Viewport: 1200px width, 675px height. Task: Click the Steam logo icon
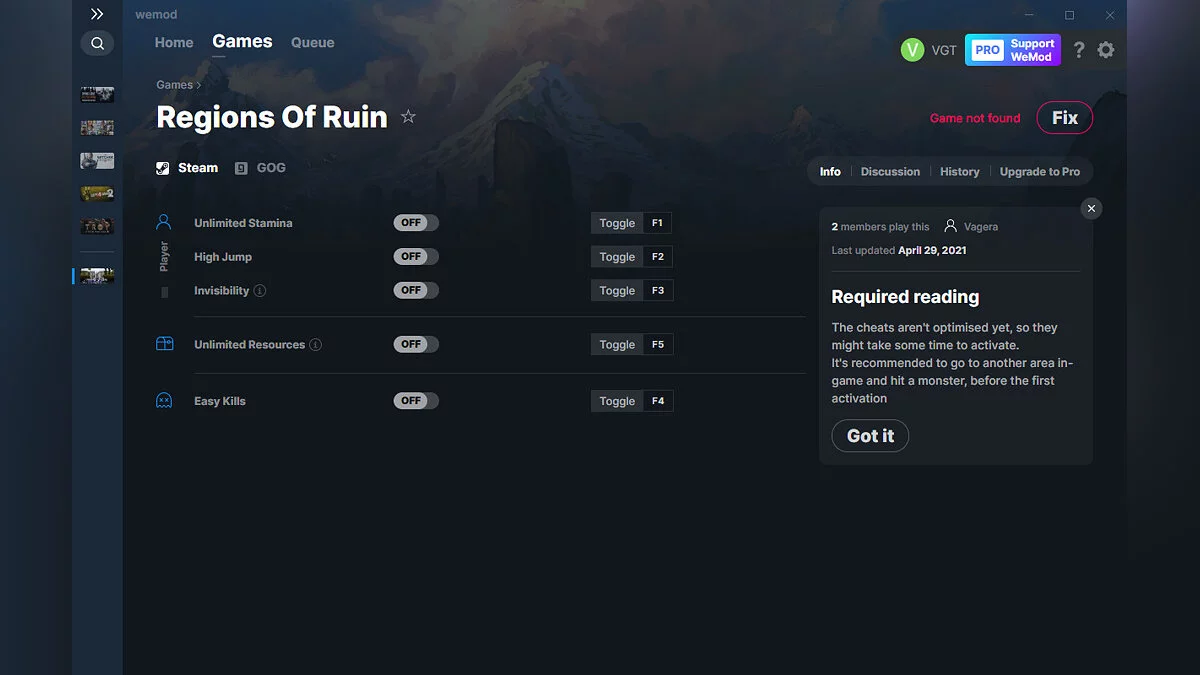click(x=163, y=168)
